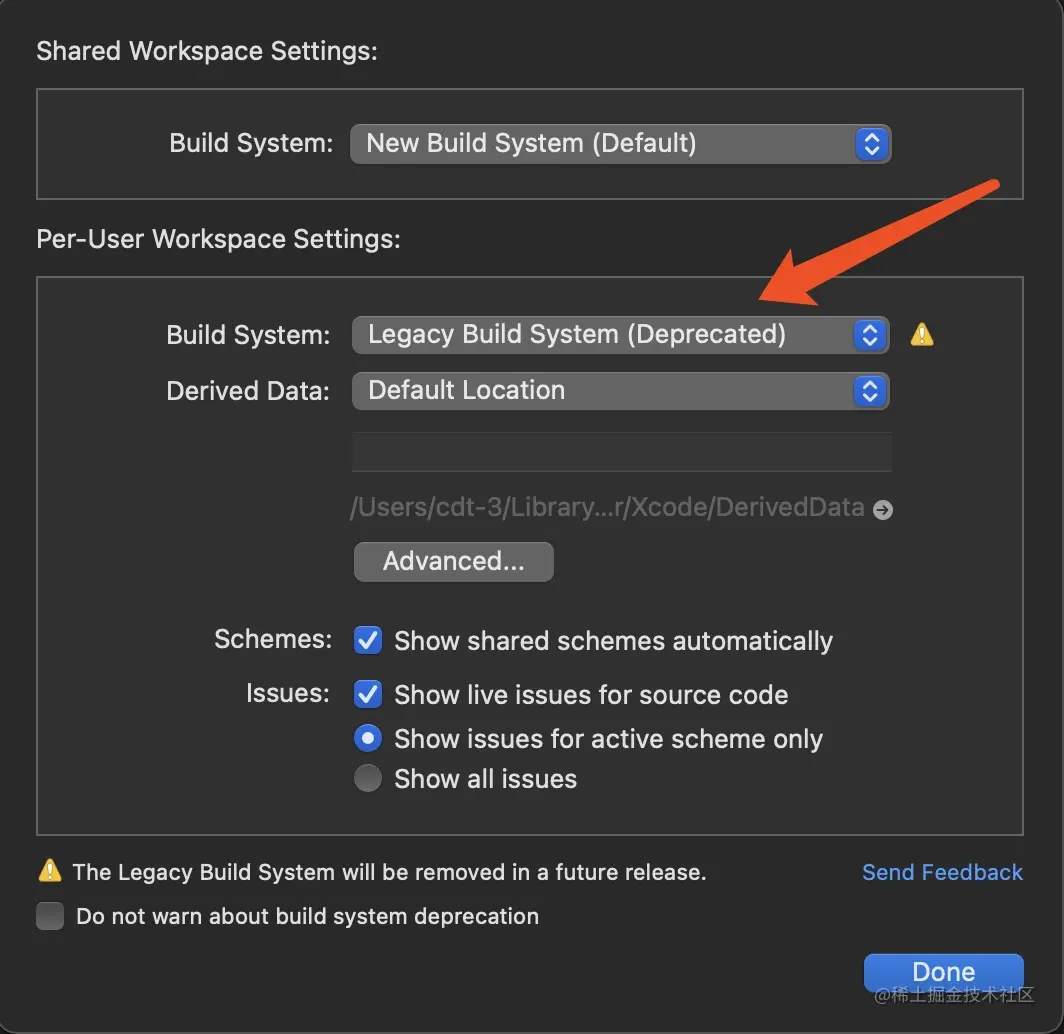Click the empty derived data path field
Image resolution: width=1064 pixels, height=1034 pixels.
coord(621,452)
